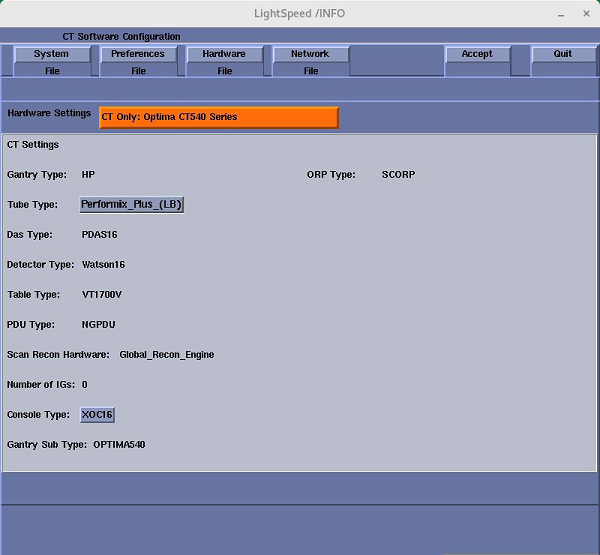Open the Network configuration section

click(x=310, y=54)
